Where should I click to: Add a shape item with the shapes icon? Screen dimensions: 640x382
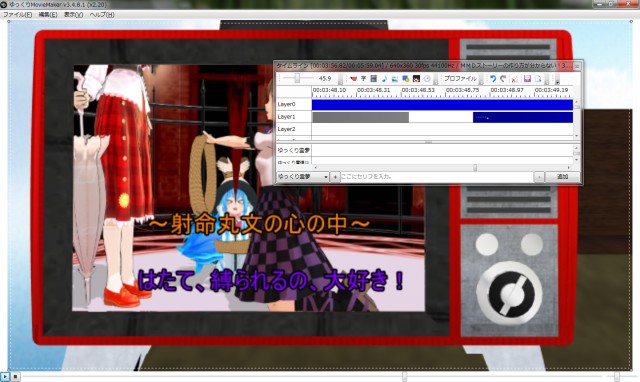point(405,78)
